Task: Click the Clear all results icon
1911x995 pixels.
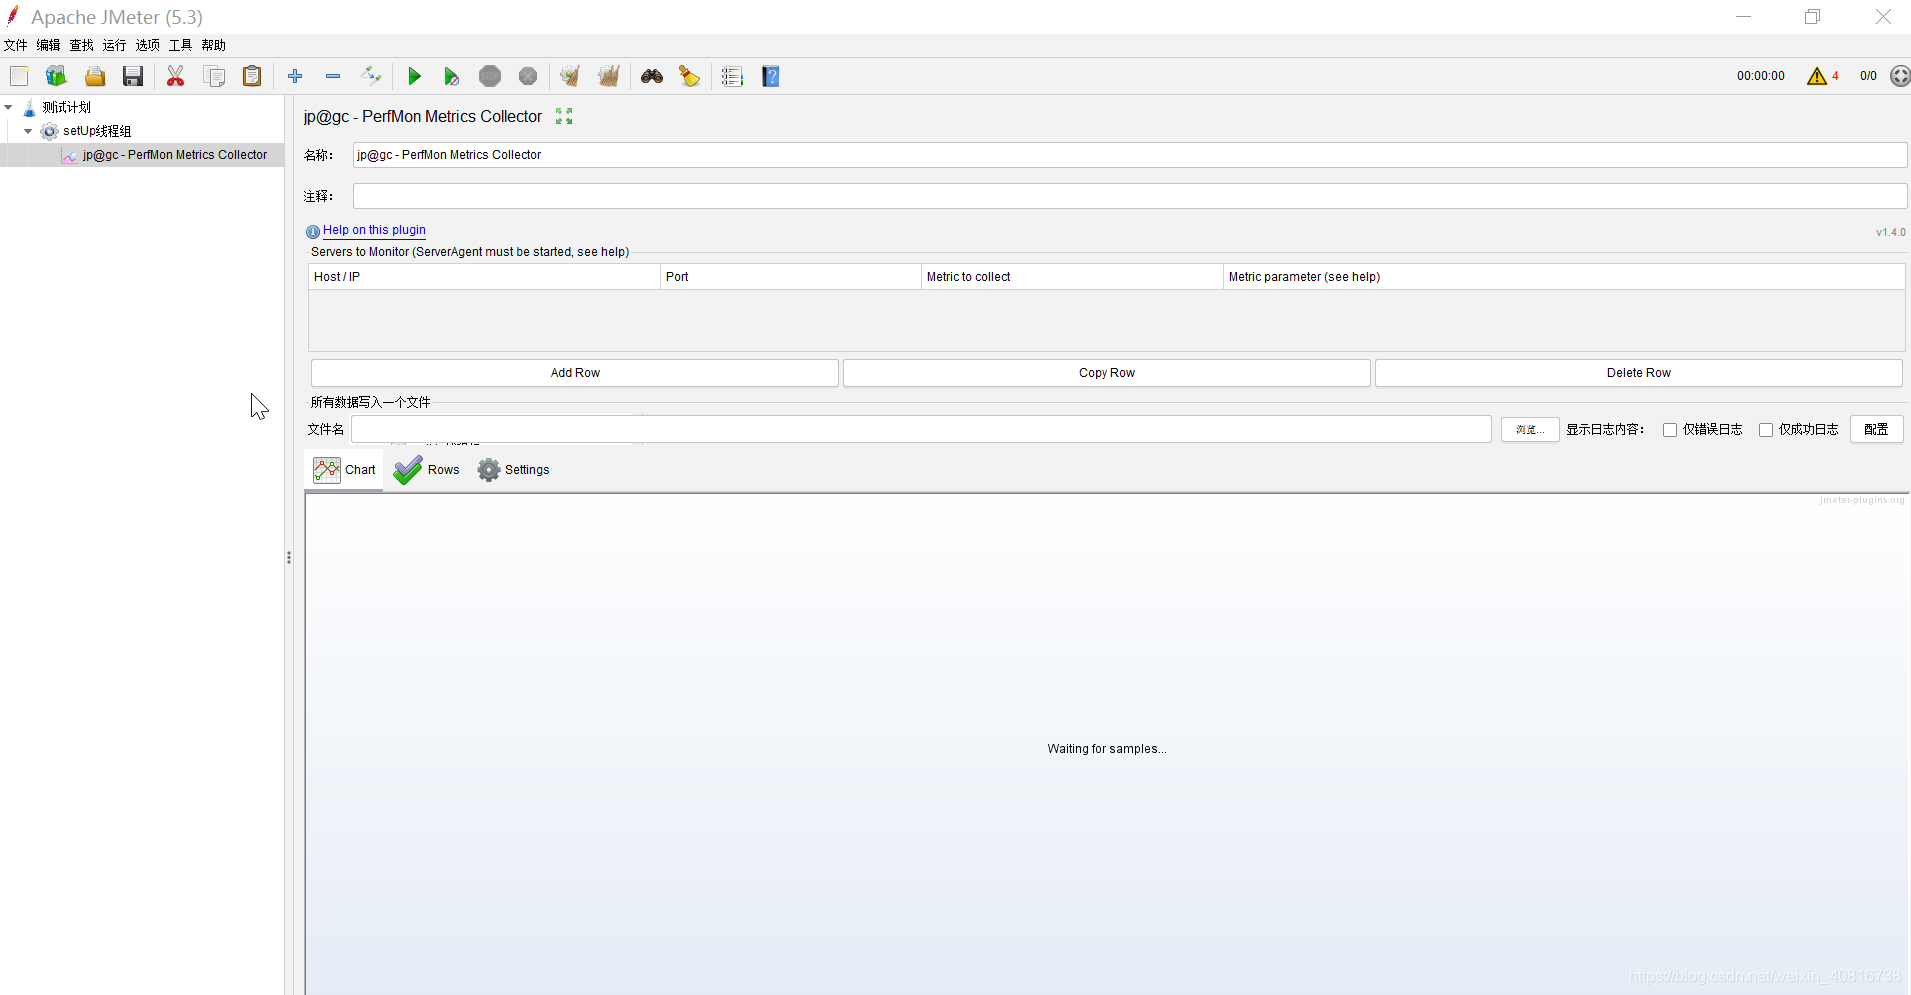Action: tap(608, 76)
